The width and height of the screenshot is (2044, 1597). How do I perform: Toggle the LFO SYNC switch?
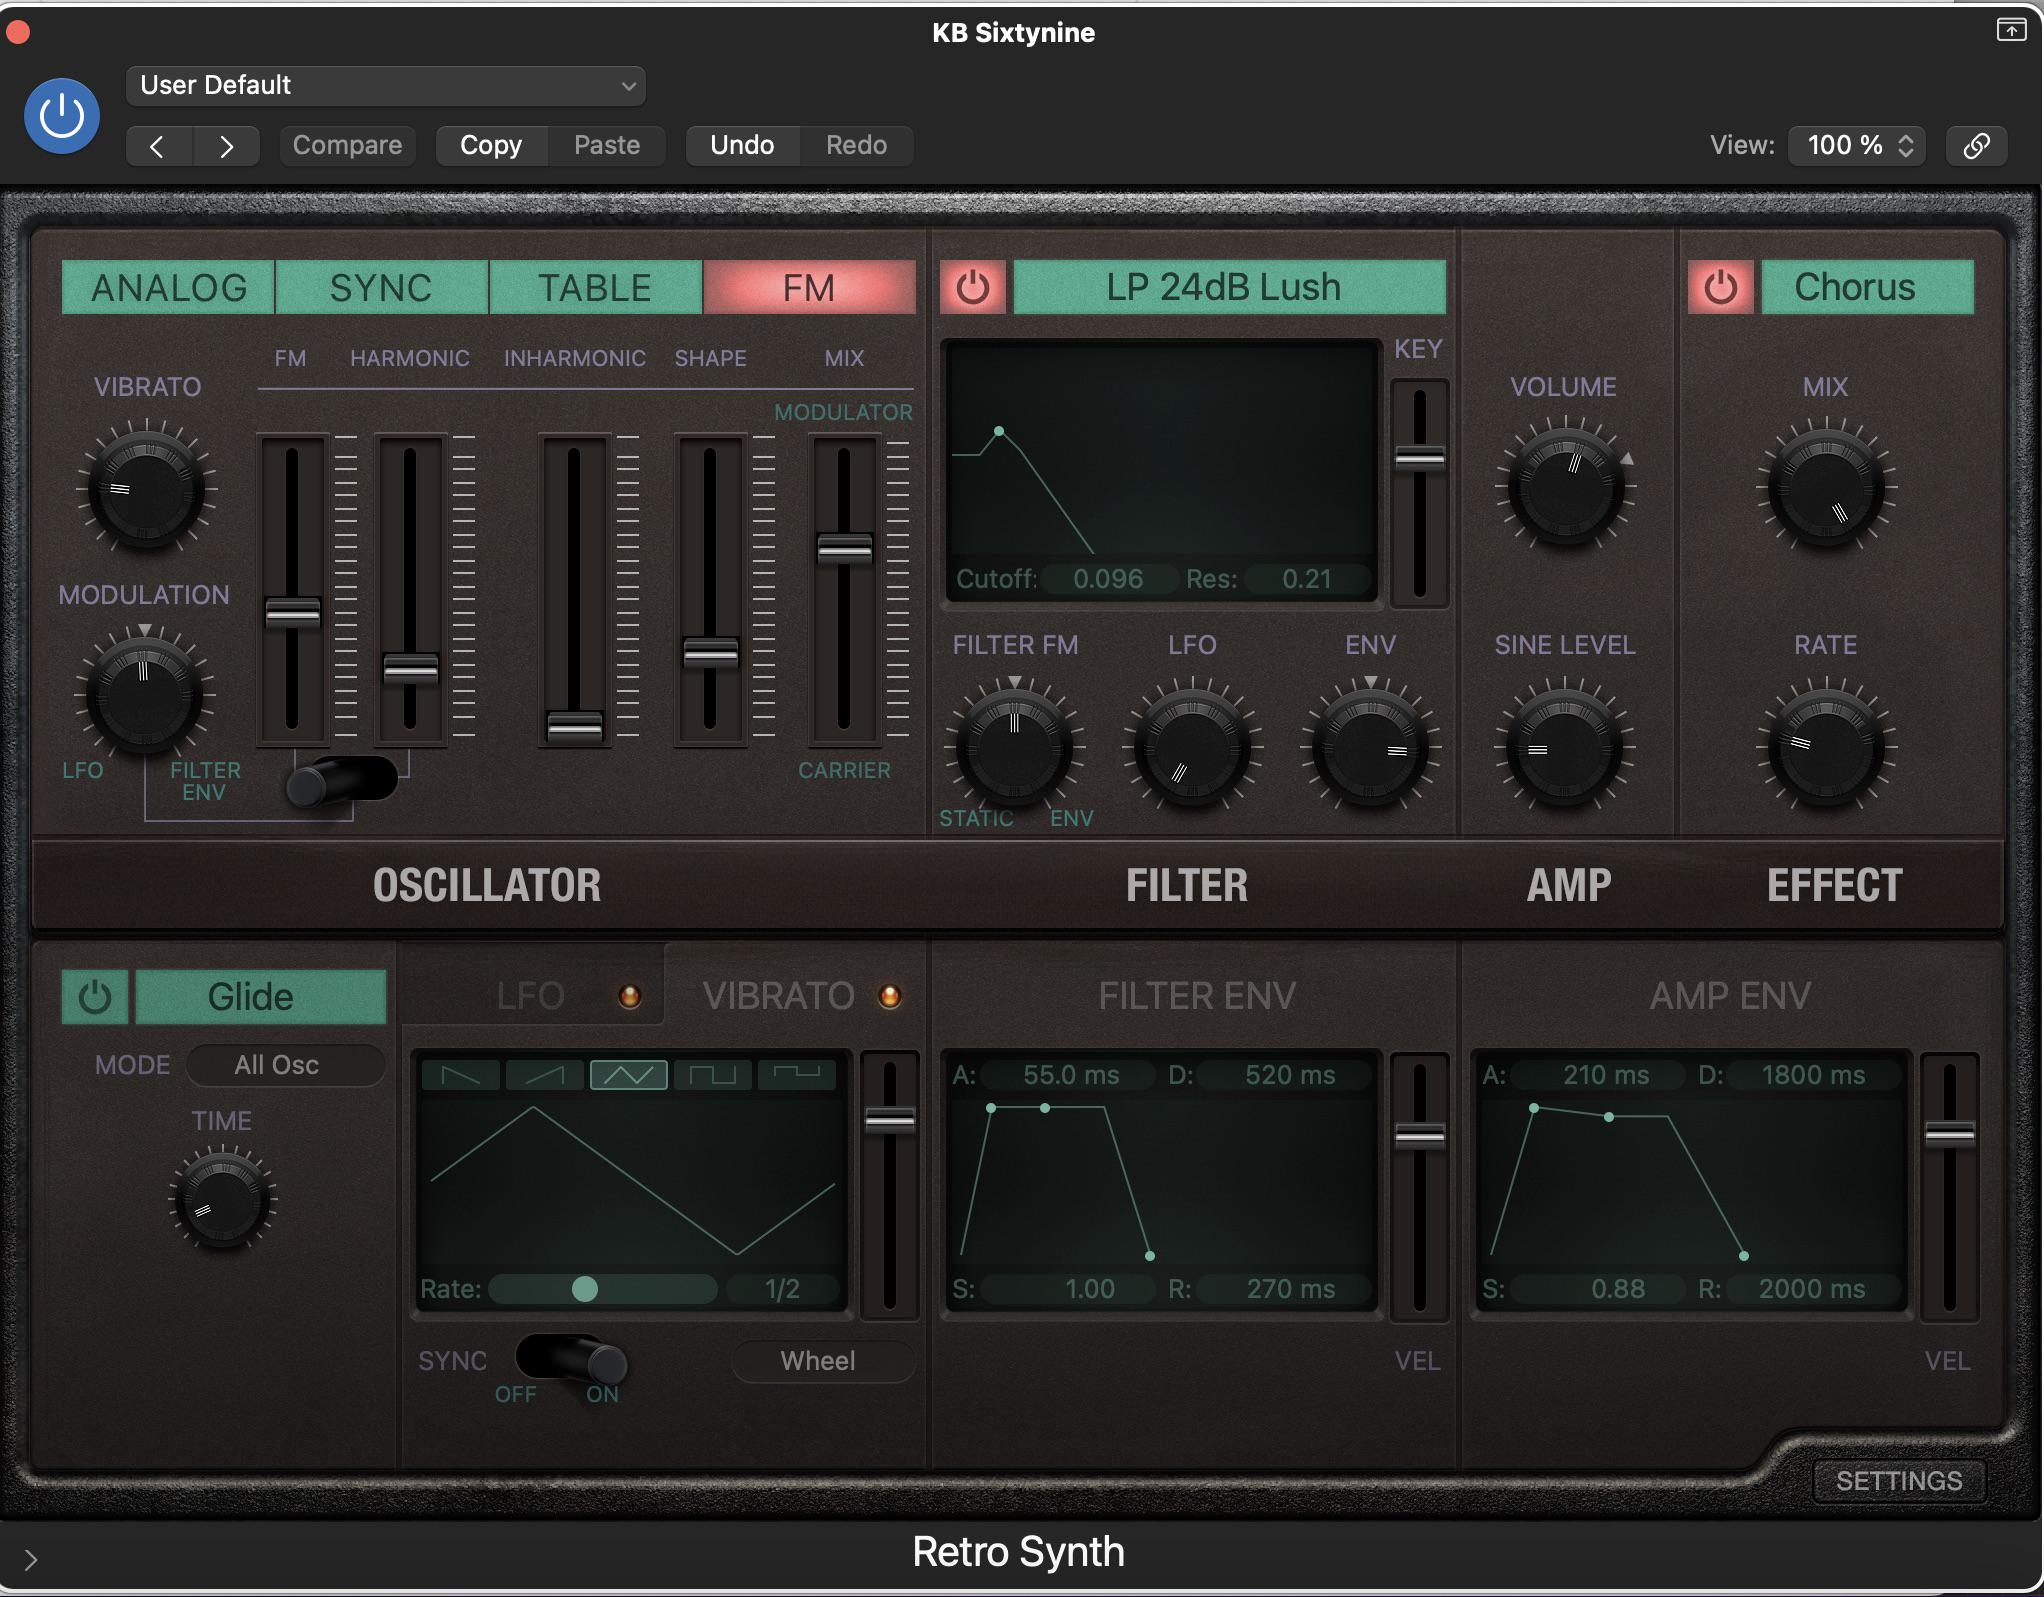pyautogui.click(x=572, y=1360)
